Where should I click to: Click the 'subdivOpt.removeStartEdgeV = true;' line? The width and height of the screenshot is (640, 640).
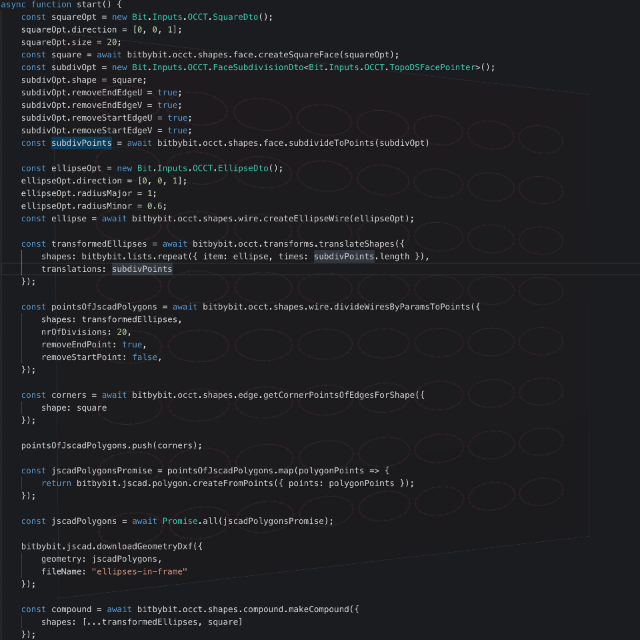pyautogui.click(x=107, y=131)
